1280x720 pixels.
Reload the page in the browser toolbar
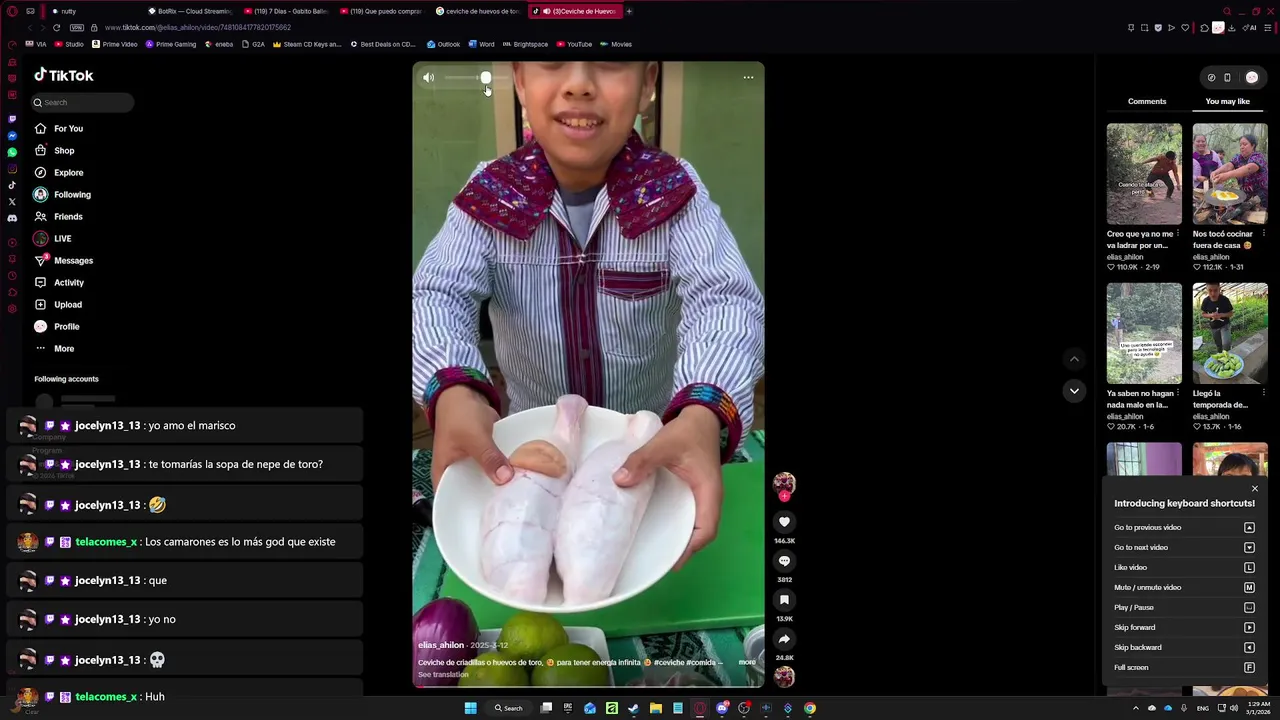click(56, 28)
